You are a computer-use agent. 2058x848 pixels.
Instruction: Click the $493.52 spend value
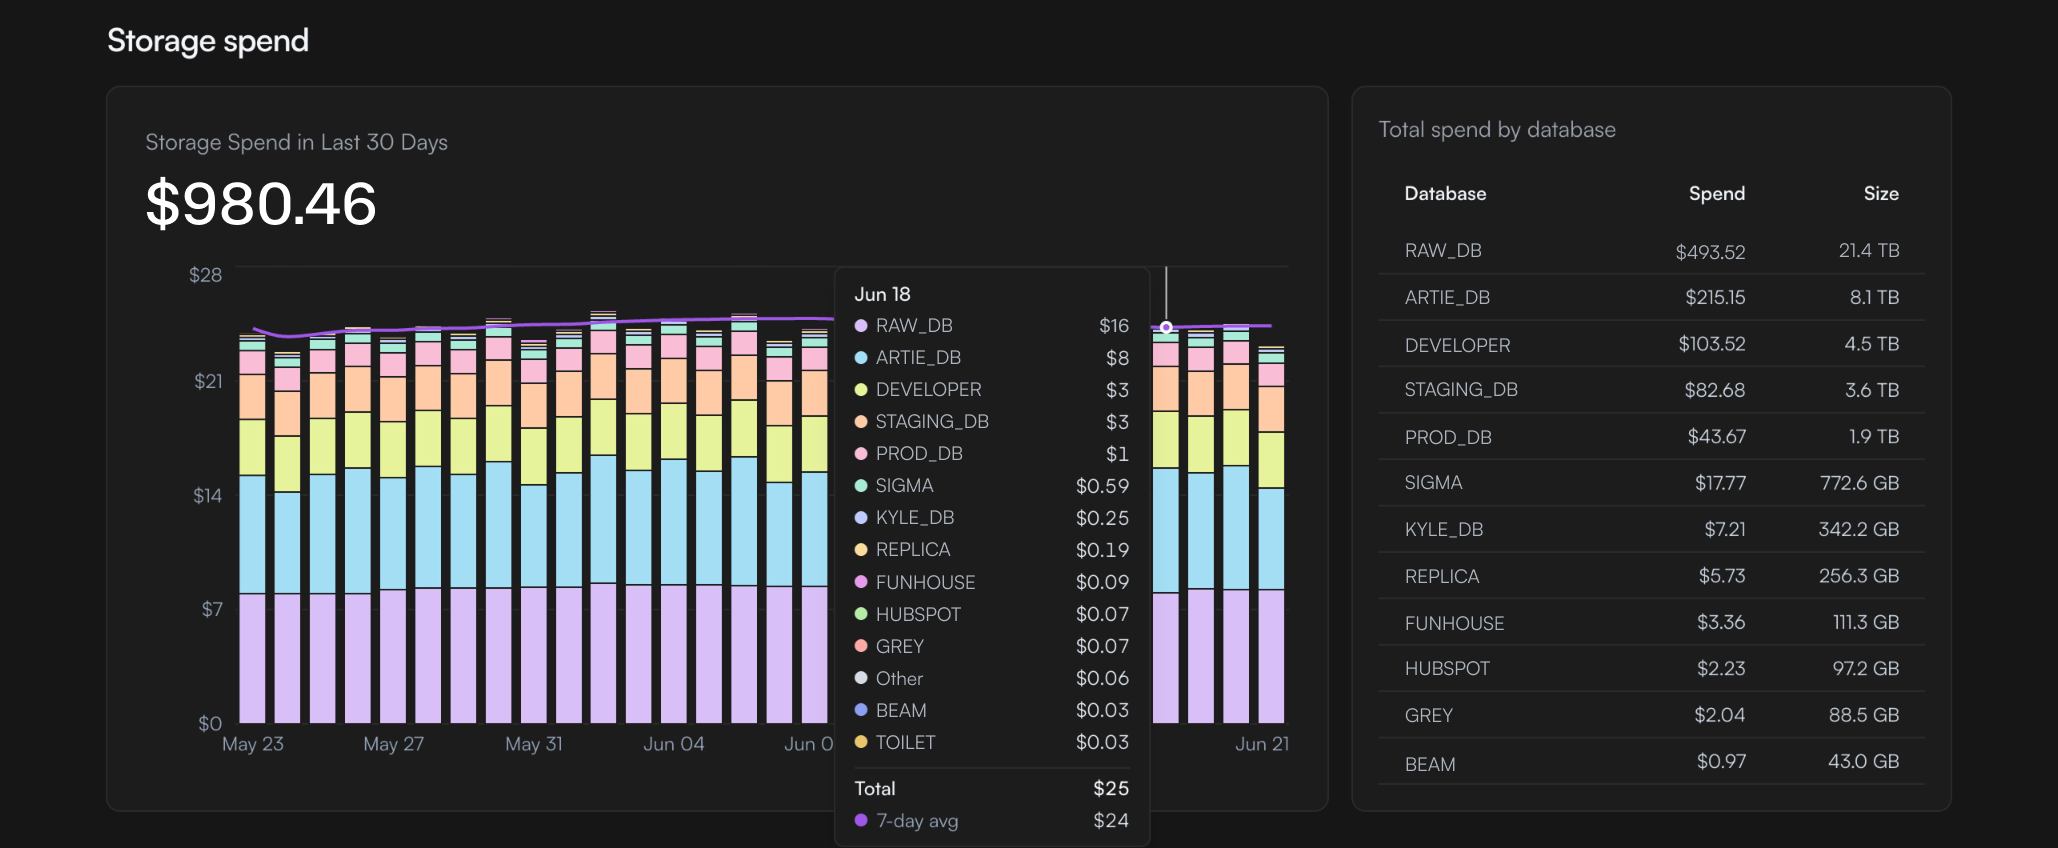tap(1710, 252)
